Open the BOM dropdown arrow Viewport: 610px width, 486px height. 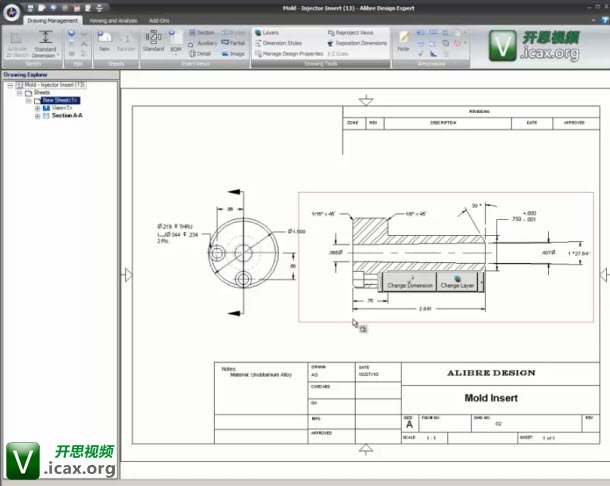[176, 55]
